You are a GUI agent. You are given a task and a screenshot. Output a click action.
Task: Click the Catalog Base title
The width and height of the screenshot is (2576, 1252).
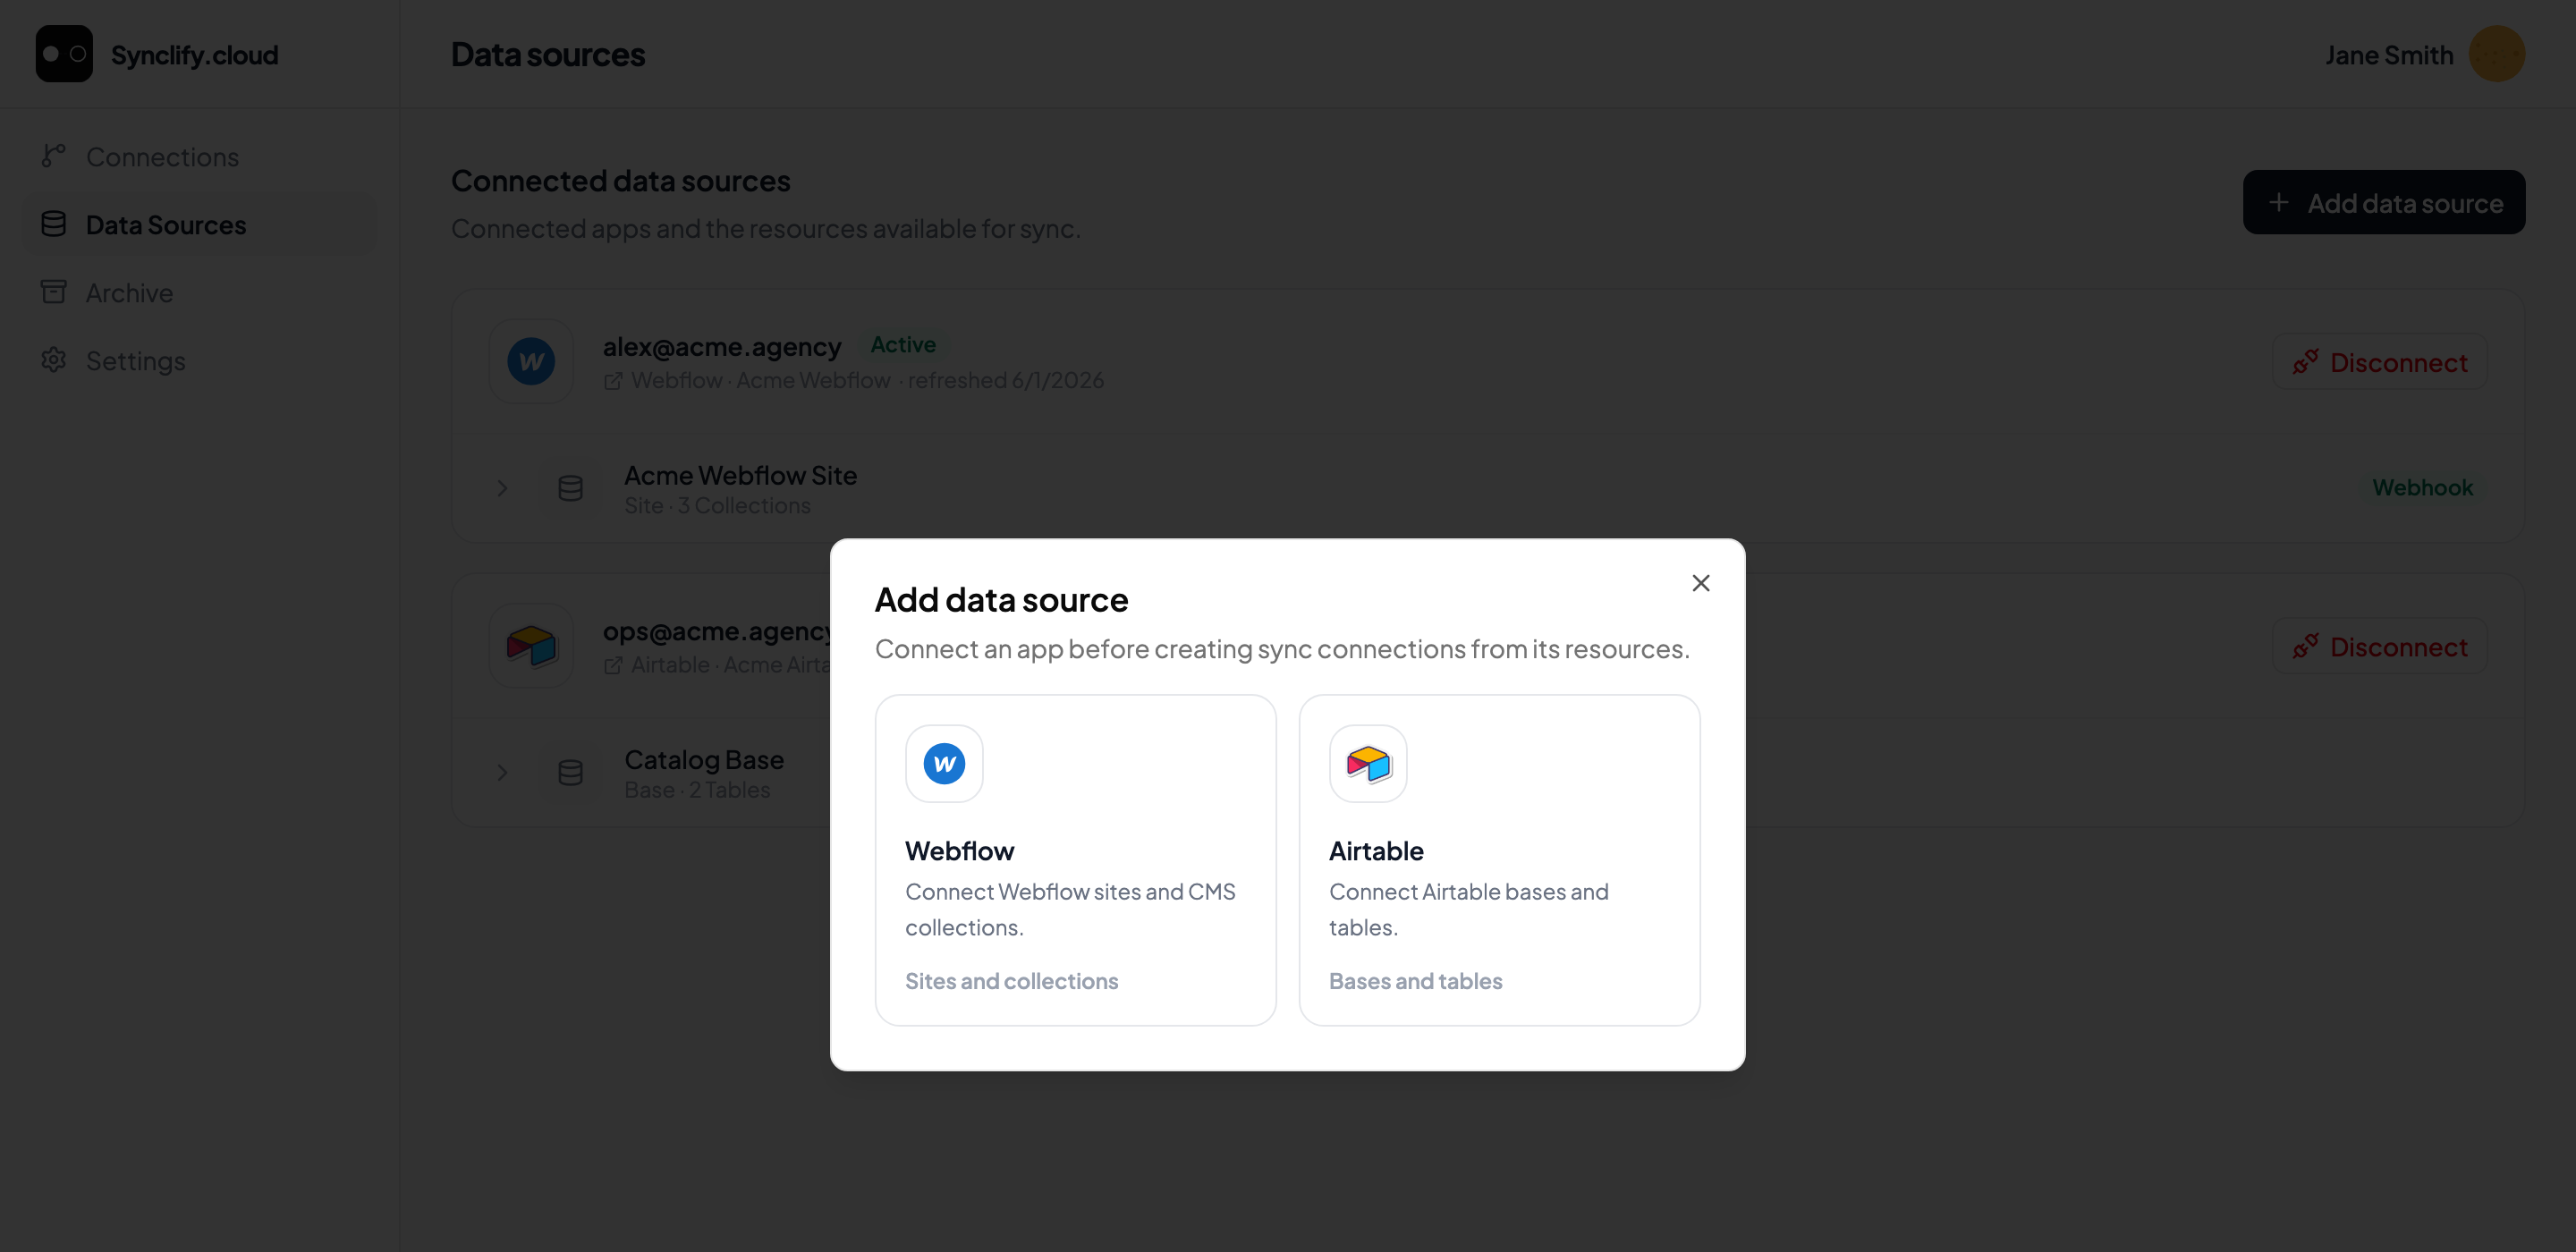pos(704,760)
